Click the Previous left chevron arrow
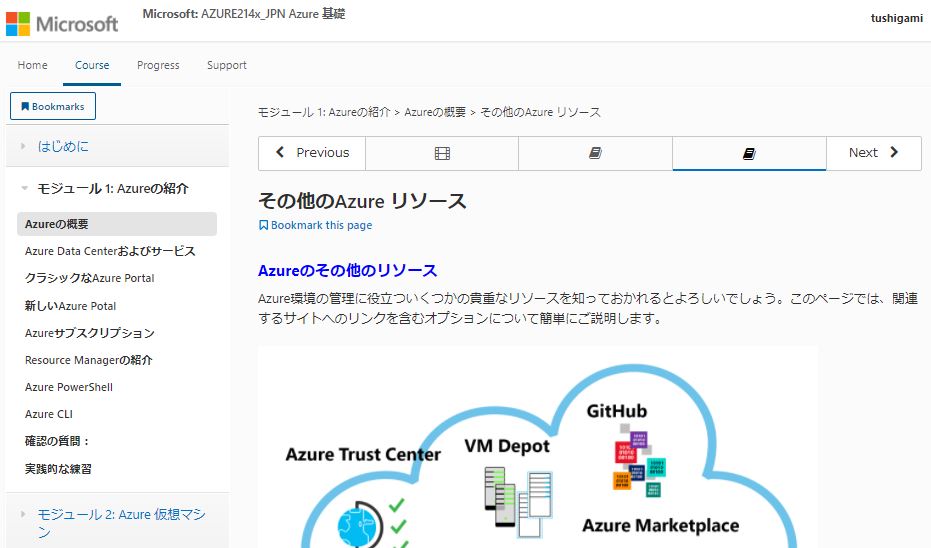The image size is (931, 548). (x=280, y=152)
